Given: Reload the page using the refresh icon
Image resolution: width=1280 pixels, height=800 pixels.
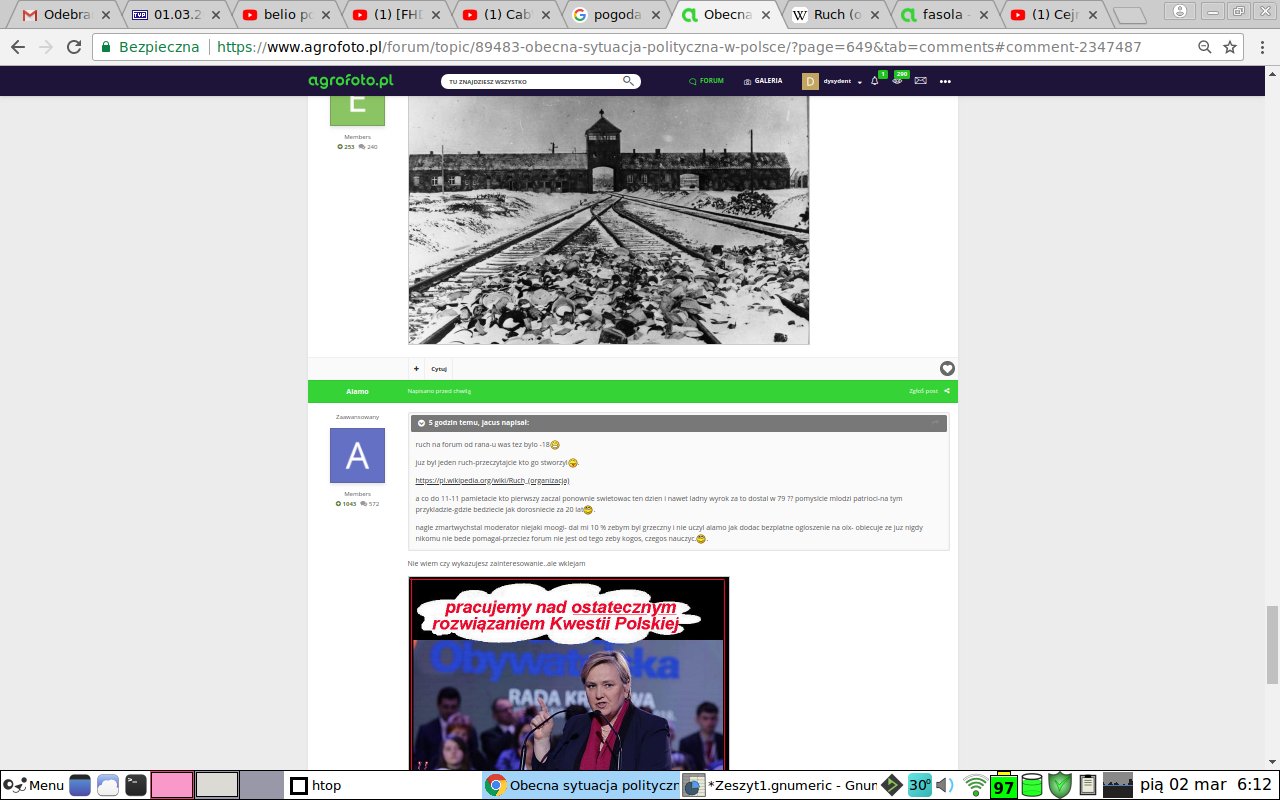Looking at the screenshot, I should pyautogui.click(x=74, y=48).
